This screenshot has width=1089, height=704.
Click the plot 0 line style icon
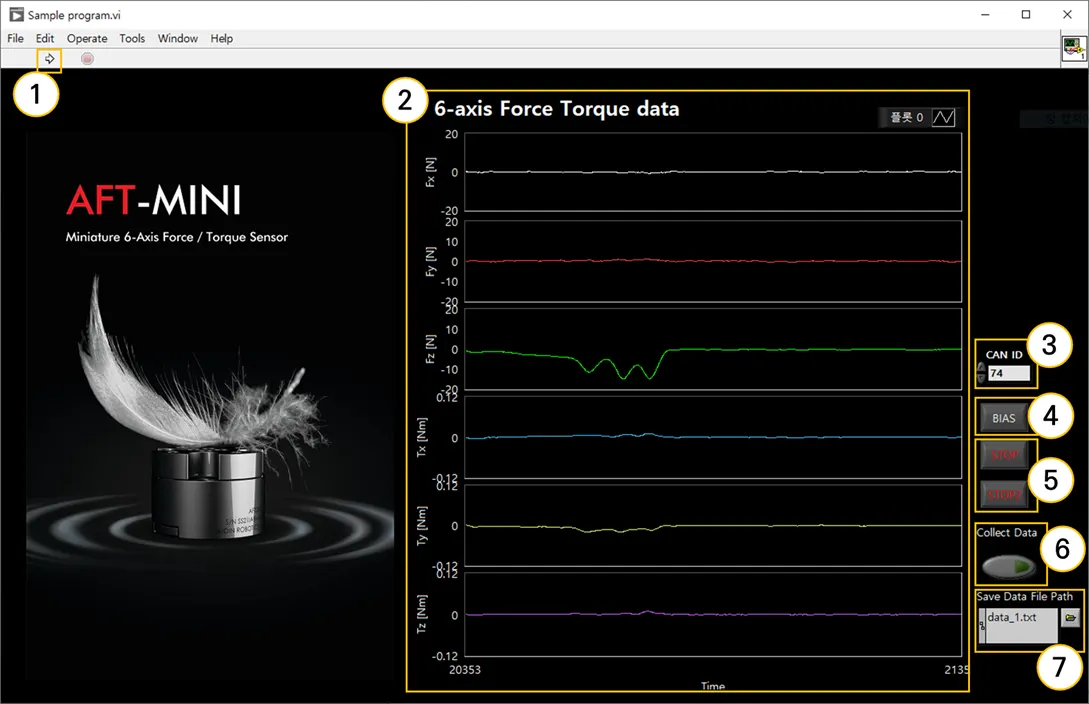[x=943, y=117]
